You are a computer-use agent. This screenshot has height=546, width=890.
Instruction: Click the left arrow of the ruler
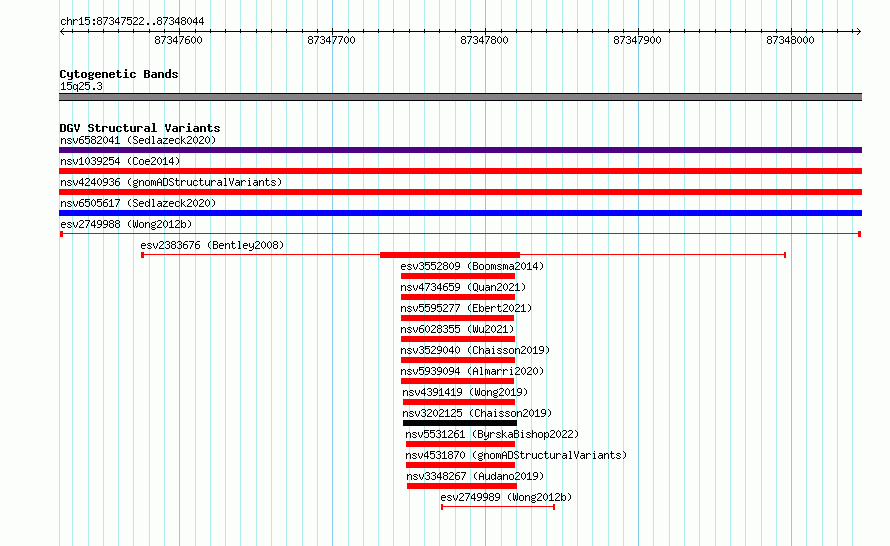tap(62, 31)
